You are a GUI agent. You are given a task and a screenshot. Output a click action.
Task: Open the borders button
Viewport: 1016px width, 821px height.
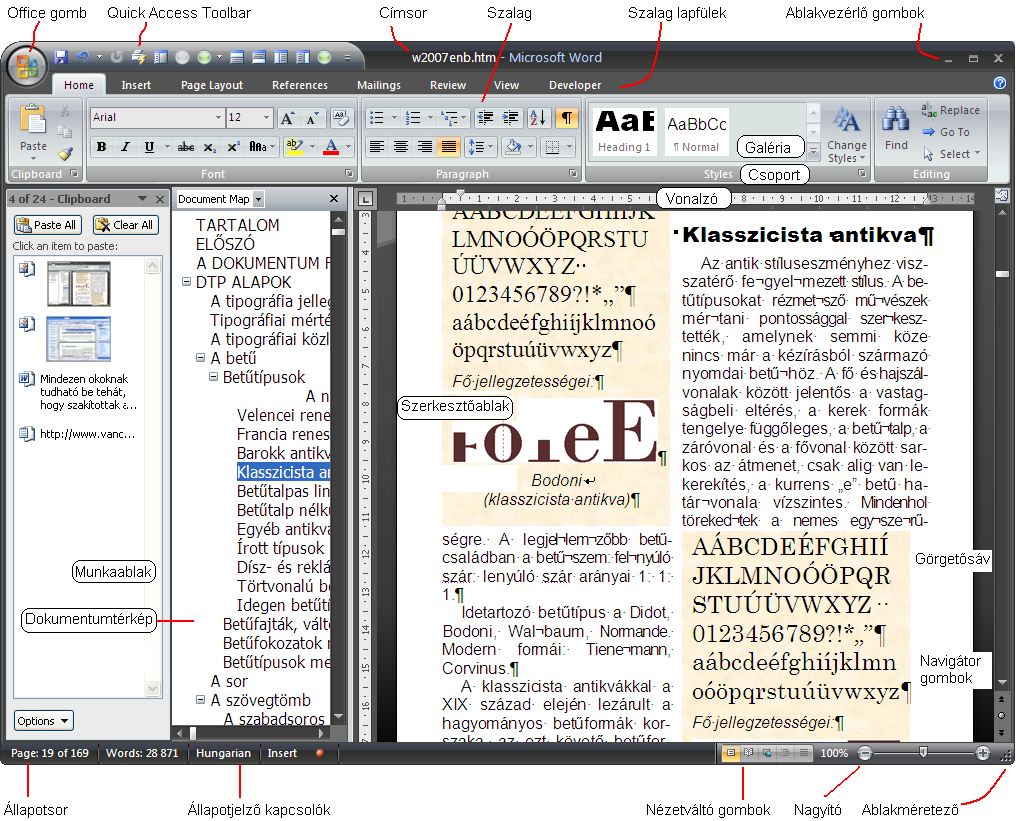click(552, 147)
